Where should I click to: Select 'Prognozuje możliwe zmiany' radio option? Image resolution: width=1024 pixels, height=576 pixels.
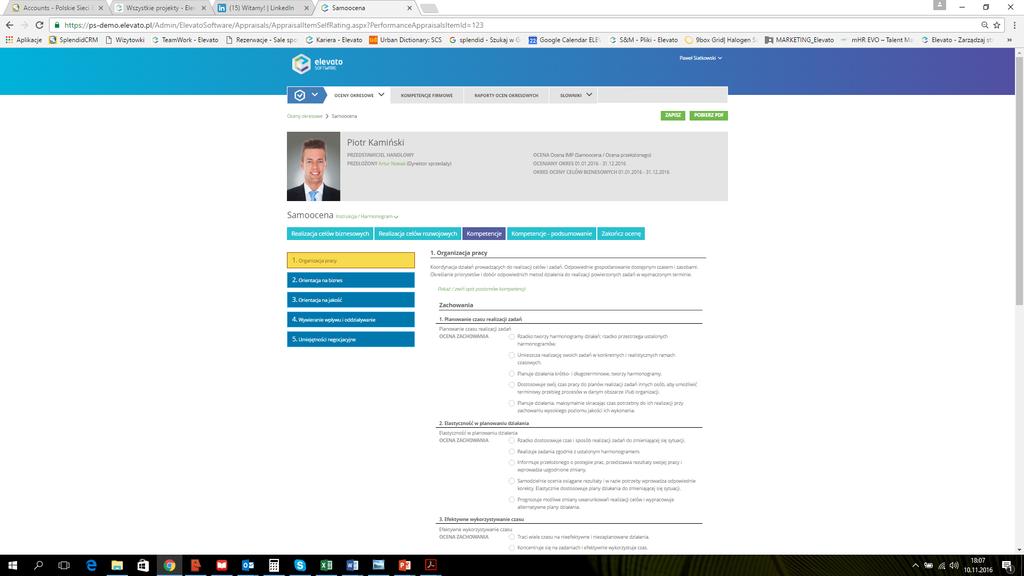coord(512,500)
